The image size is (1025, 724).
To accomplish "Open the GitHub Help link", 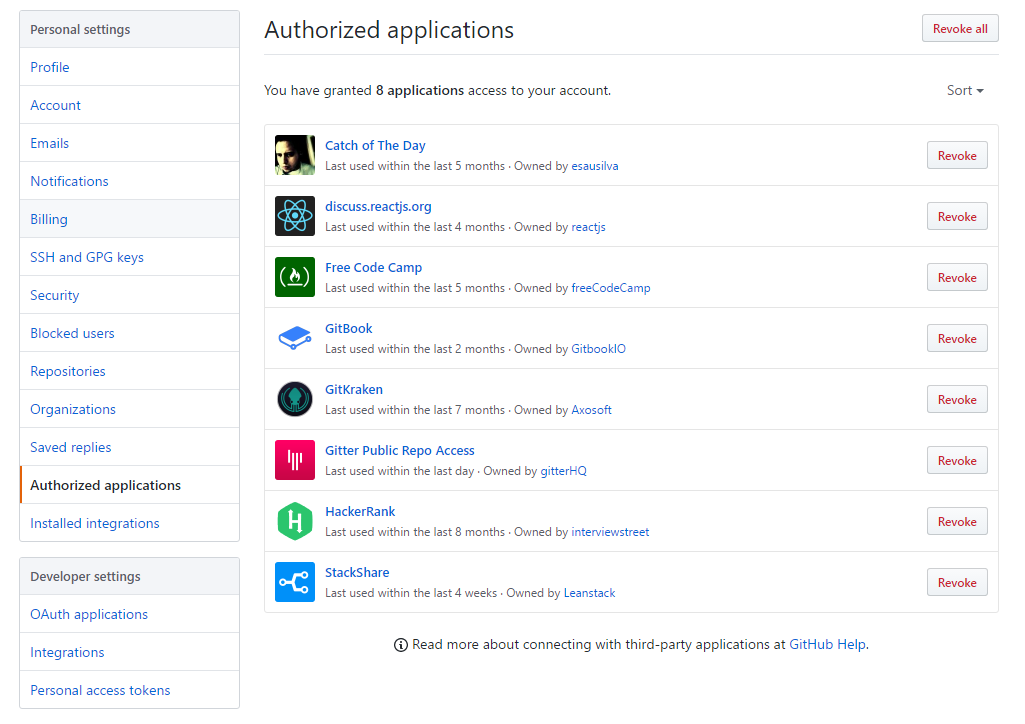I will [827, 644].
